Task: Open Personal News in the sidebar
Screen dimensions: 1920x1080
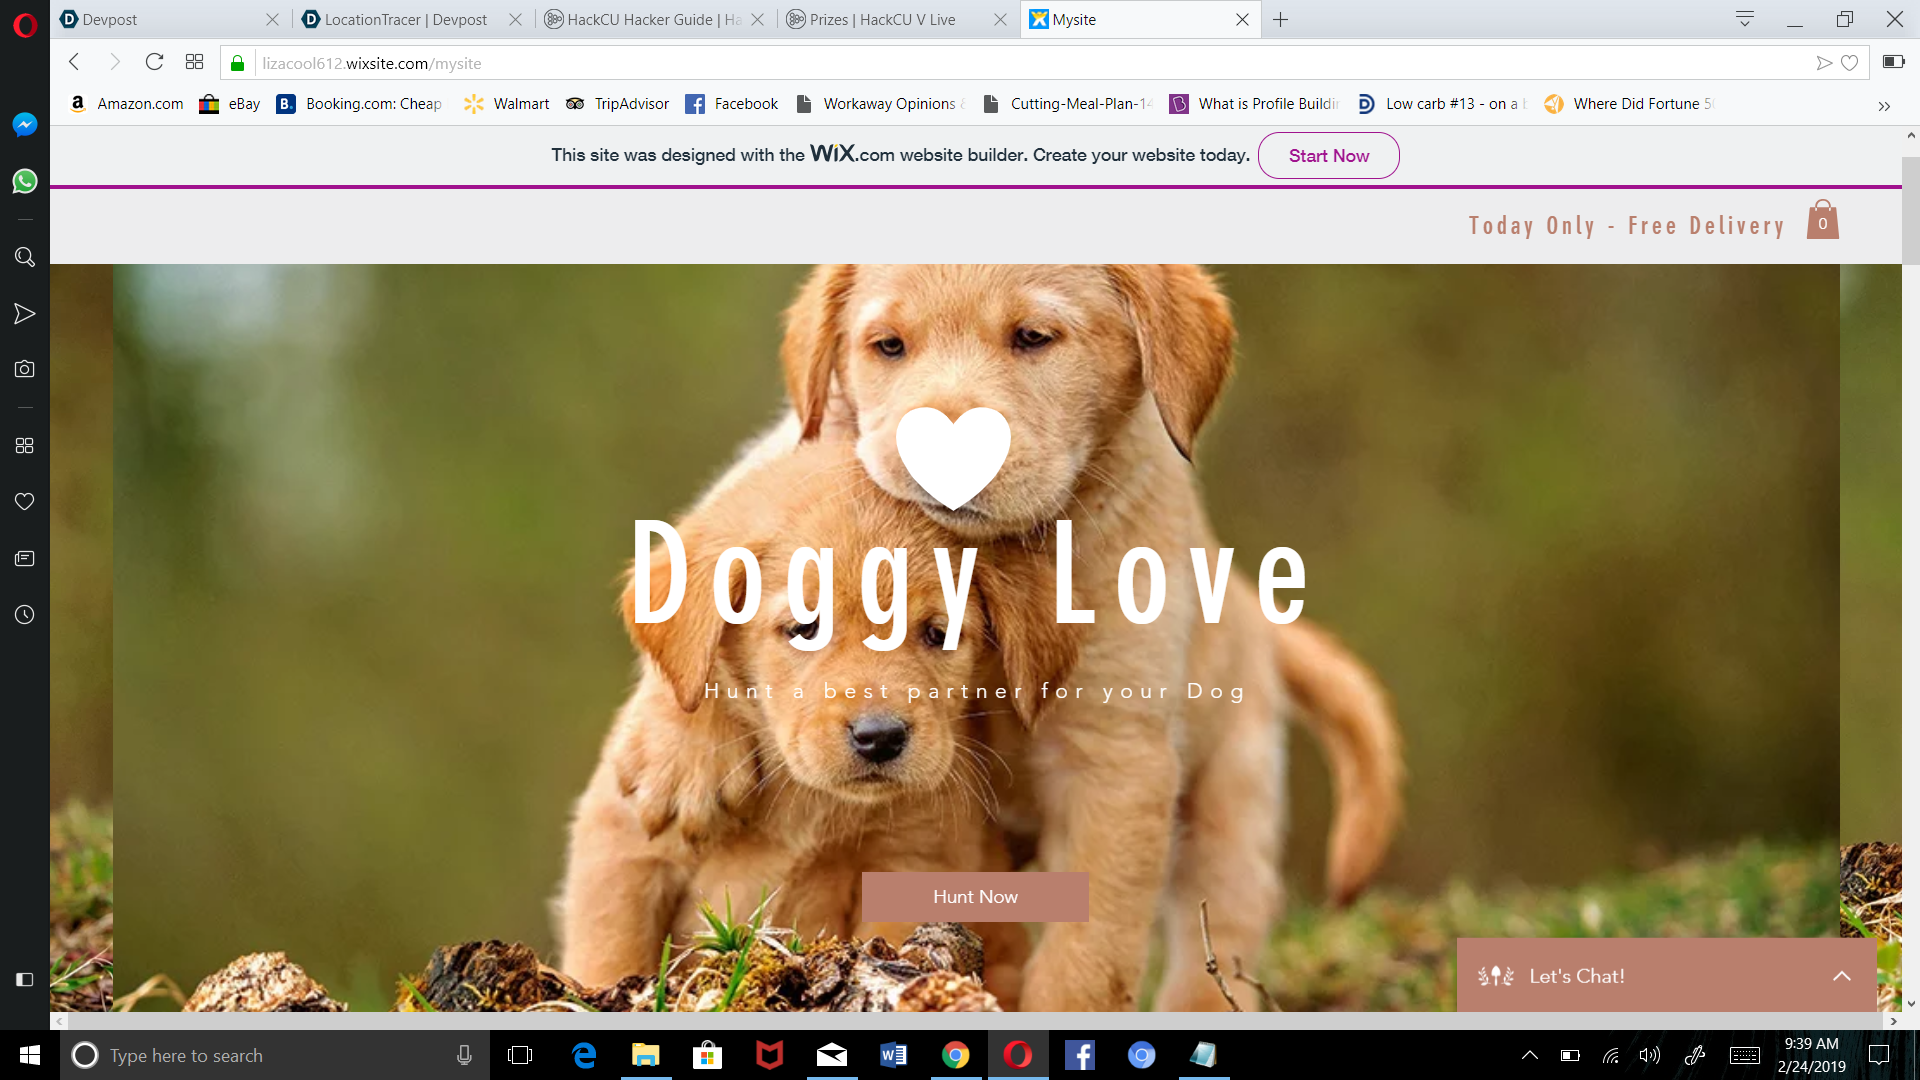Action: (25, 558)
